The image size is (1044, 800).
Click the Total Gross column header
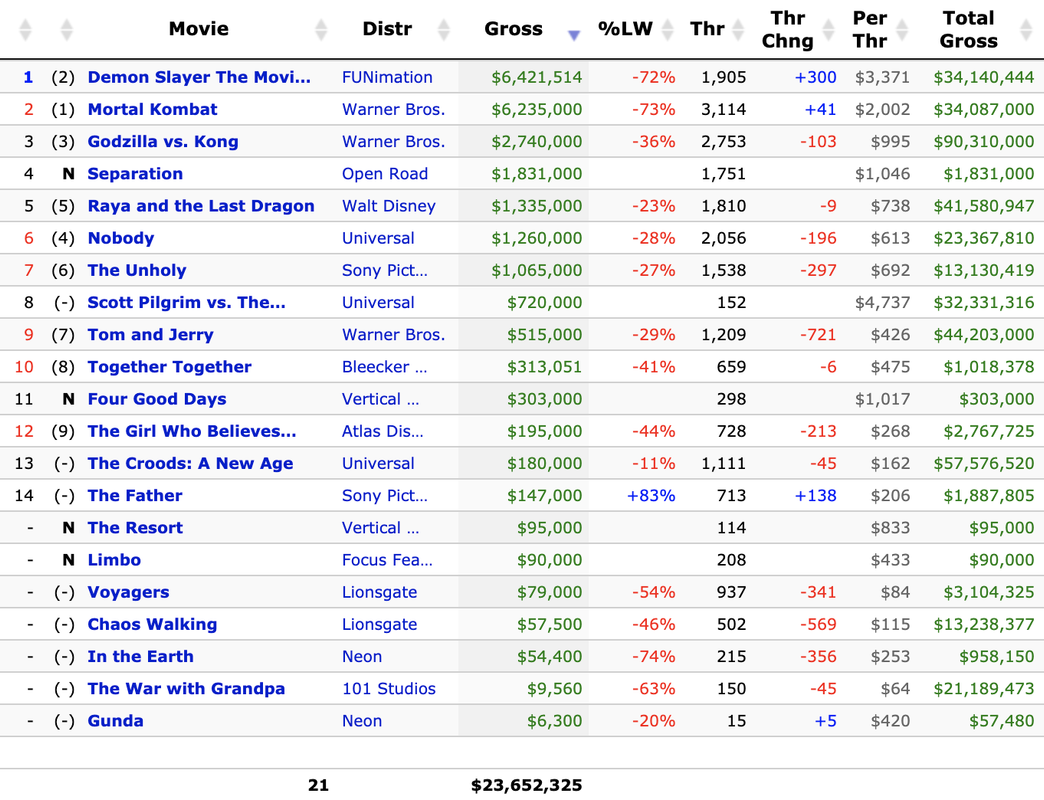click(x=969, y=29)
